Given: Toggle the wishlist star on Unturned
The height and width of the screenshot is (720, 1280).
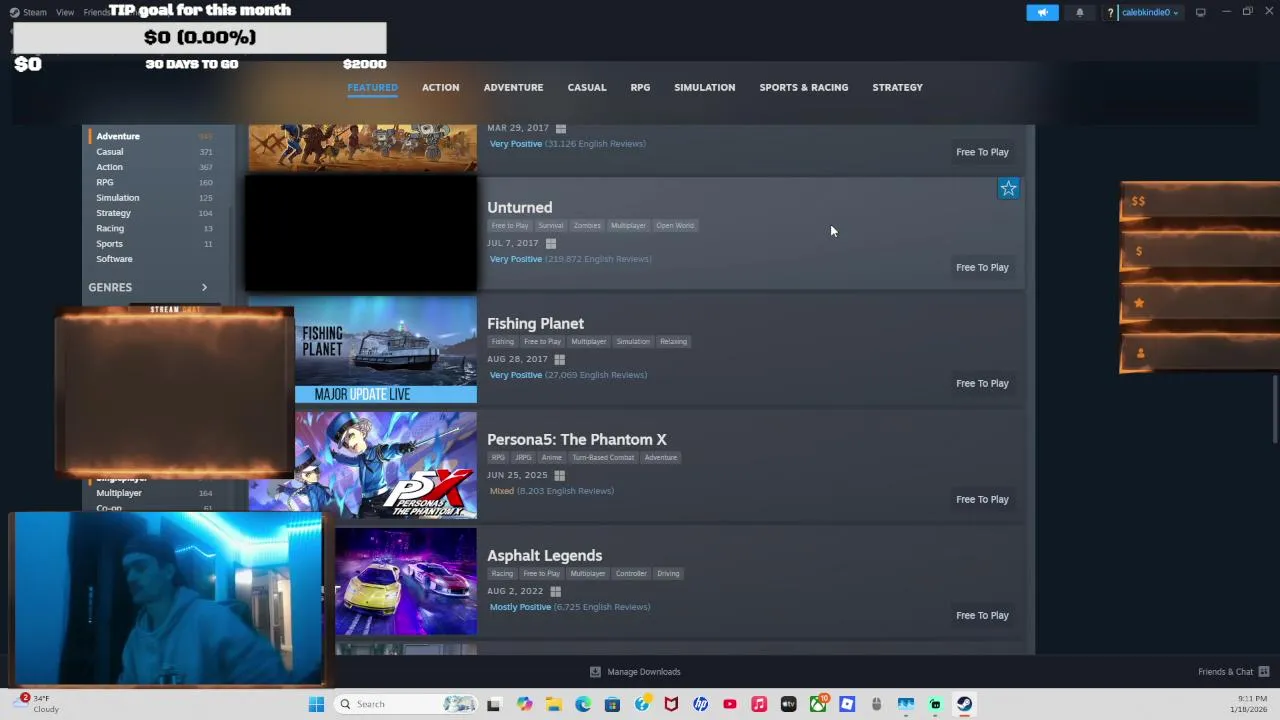Looking at the screenshot, I should tap(1008, 188).
